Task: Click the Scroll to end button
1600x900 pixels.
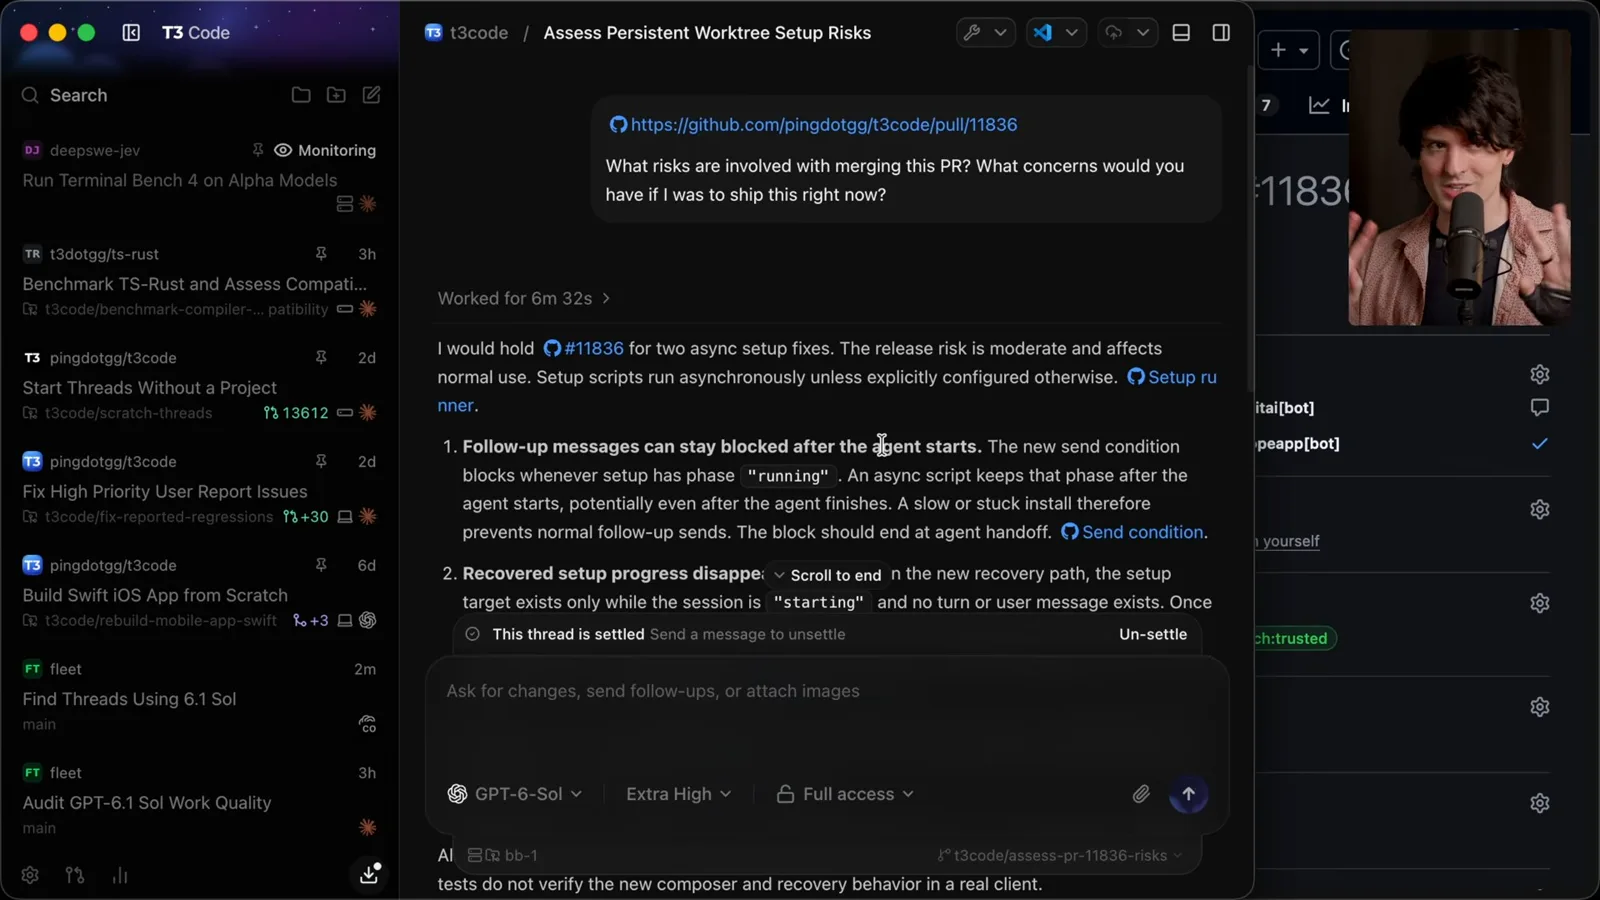Action: (x=827, y=575)
